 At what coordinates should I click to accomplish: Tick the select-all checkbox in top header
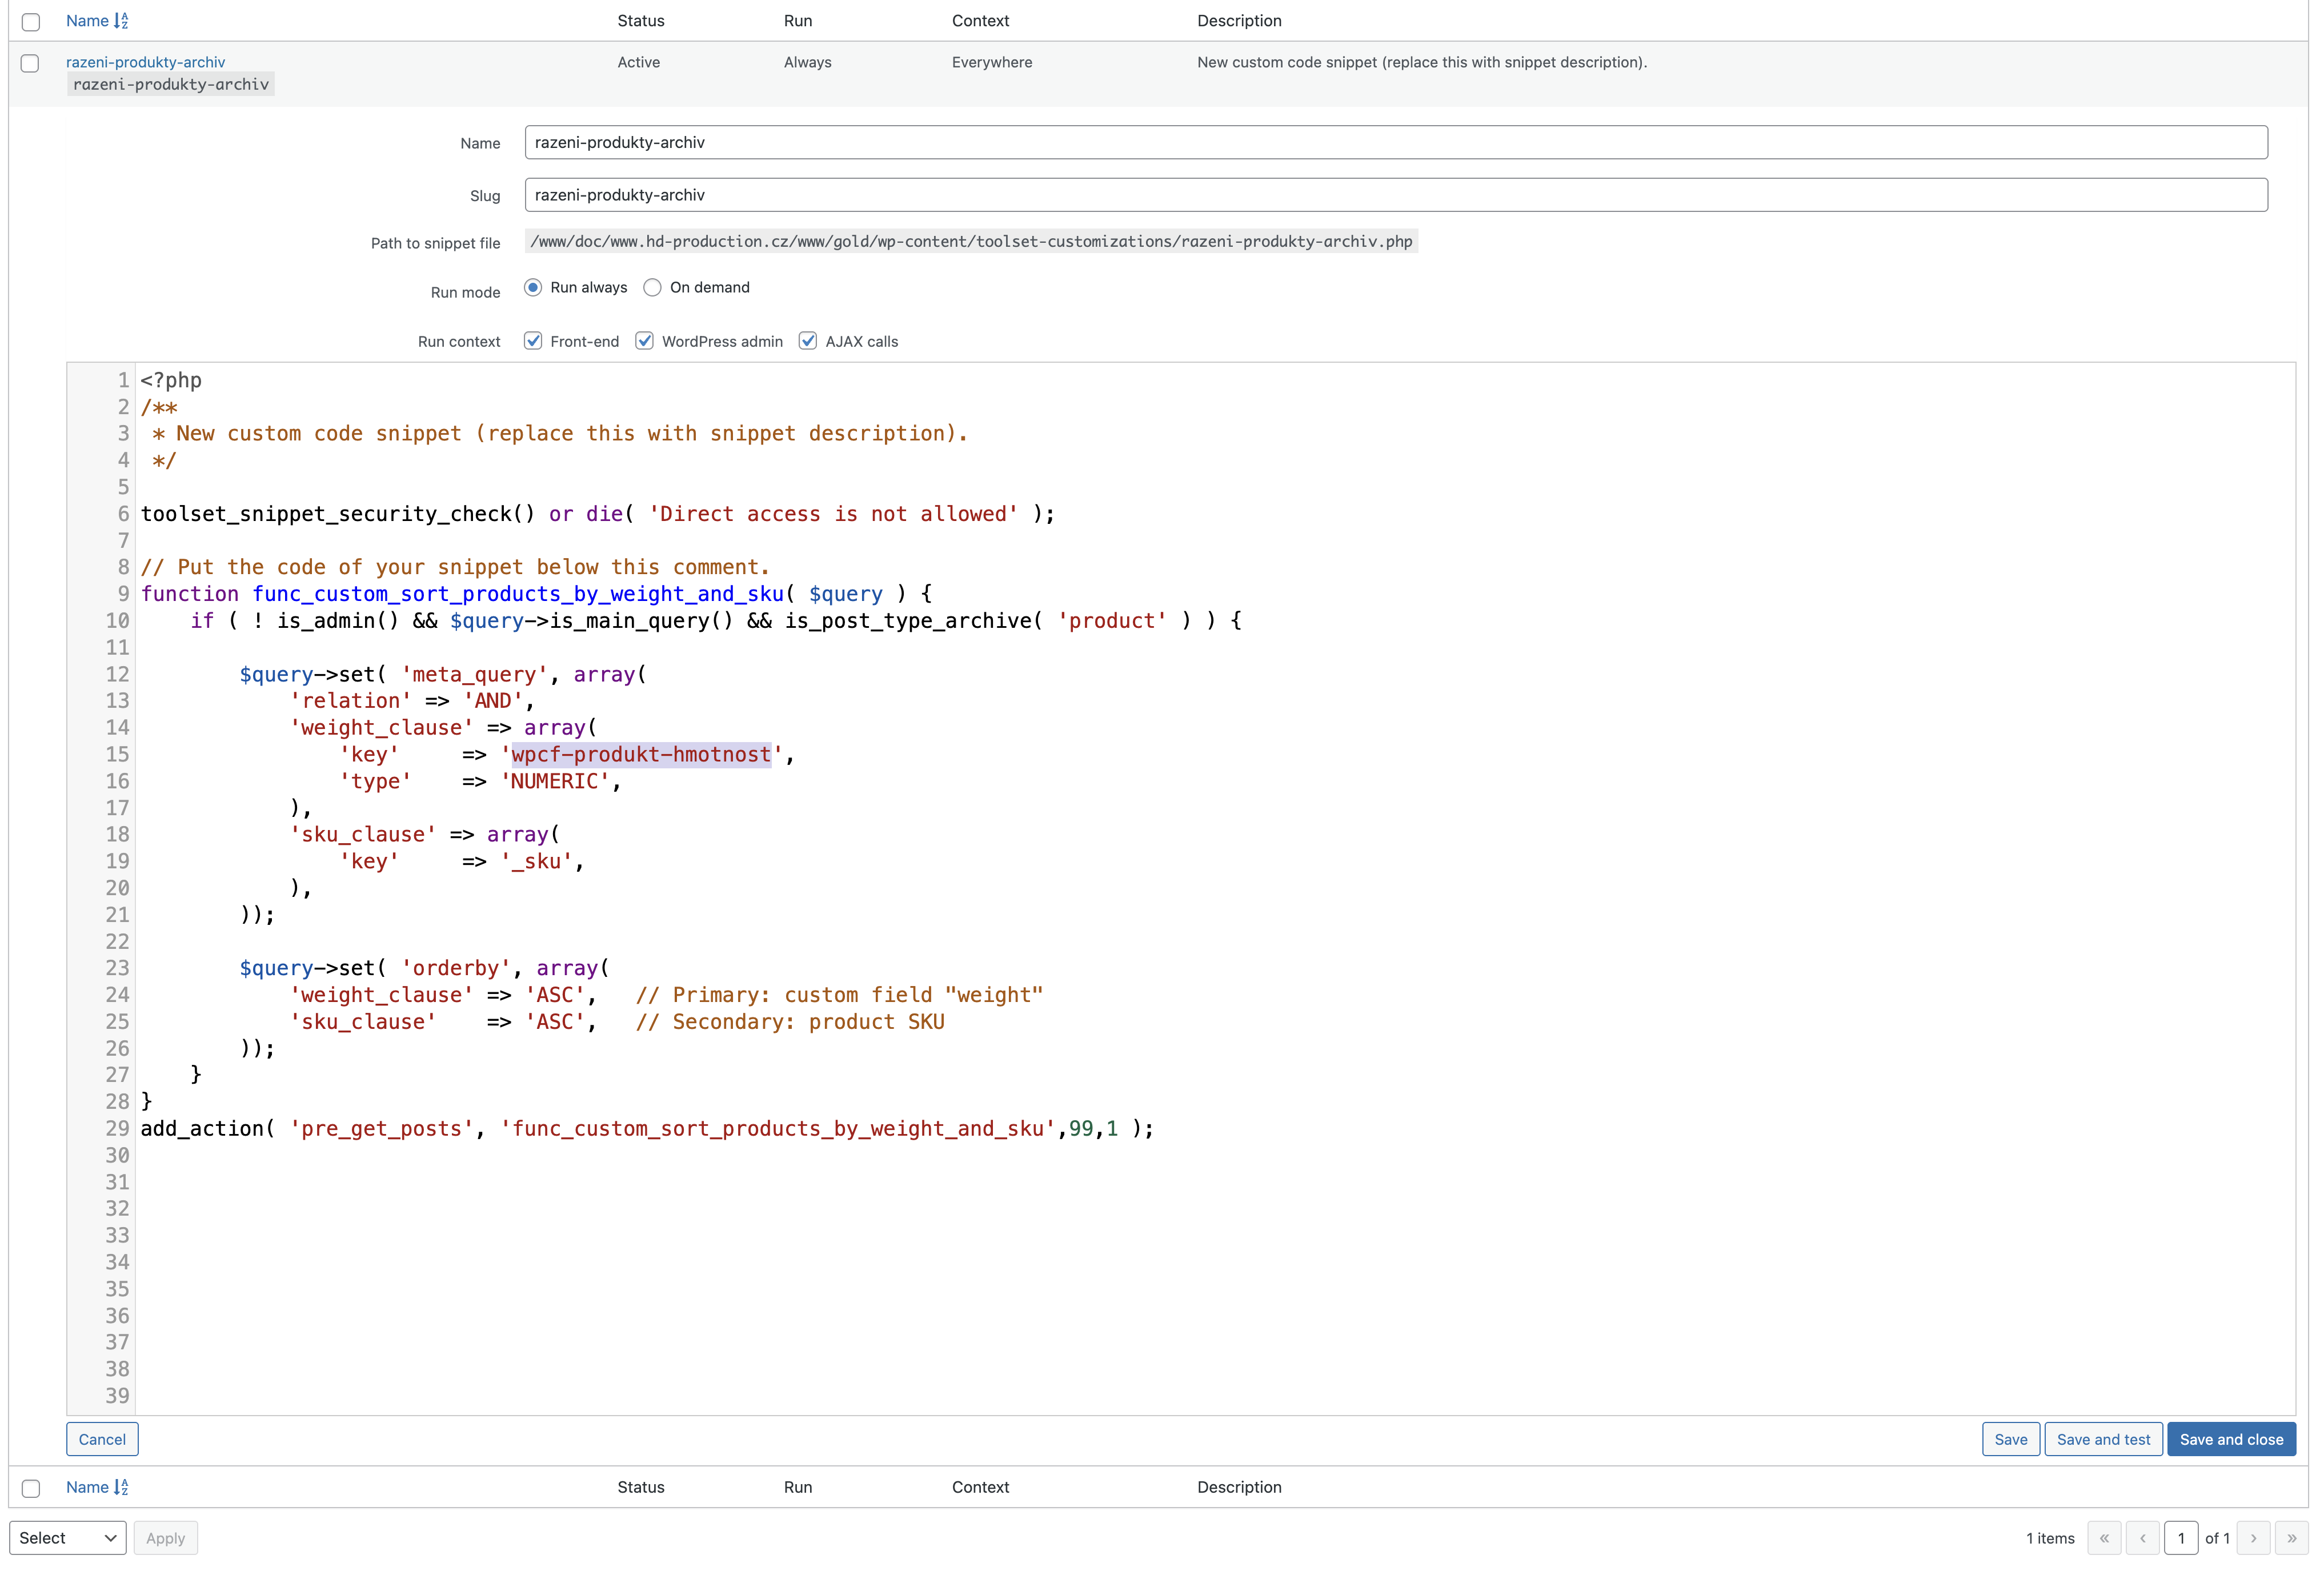pos(31,22)
